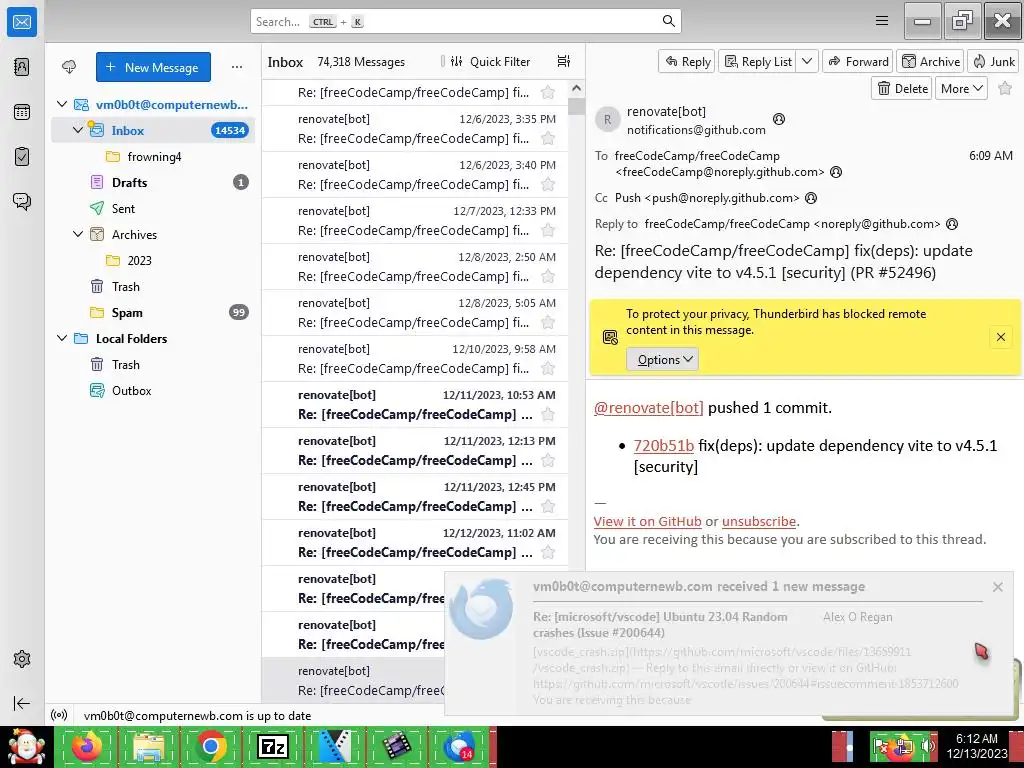Star the 12/8/2023, 5:05 AM message
The height and width of the screenshot is (768, 1024).
(548, 323)
